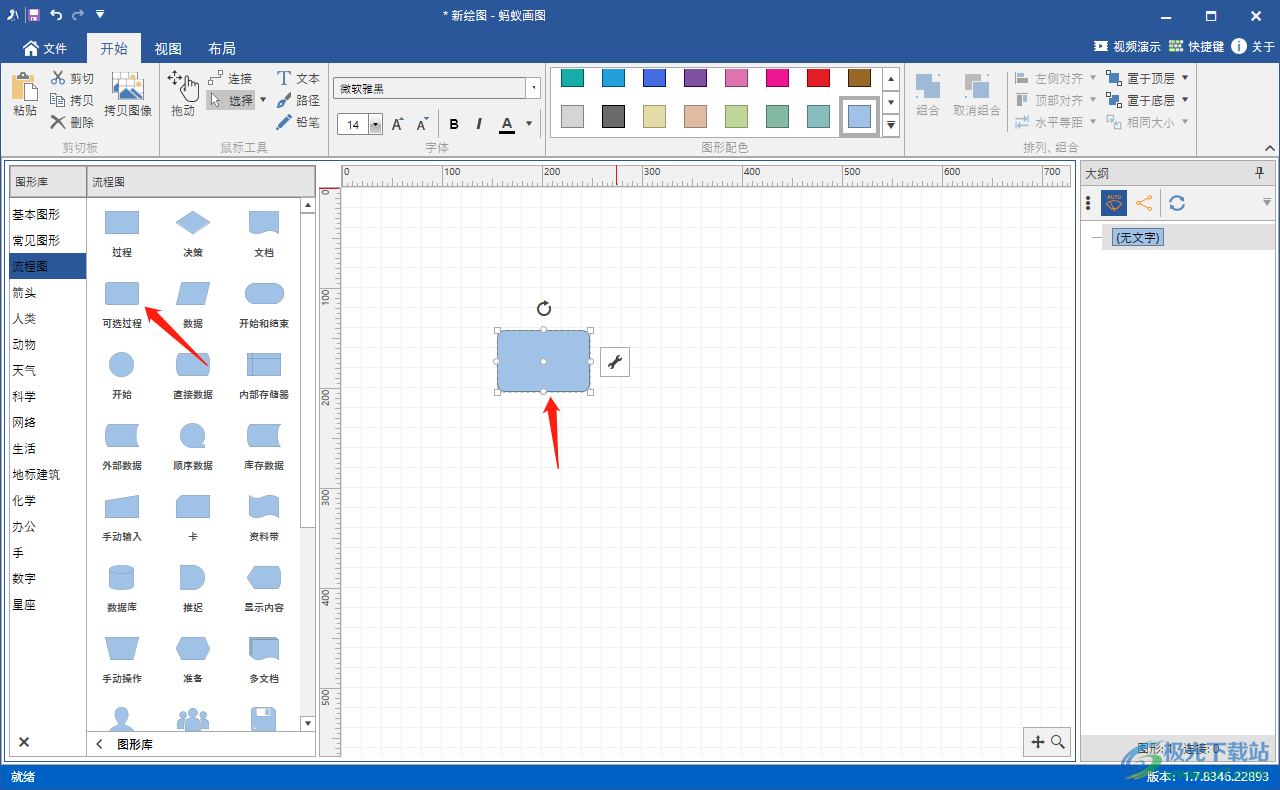Pick the dark gray color swatch
Image resolution: width=1280 pixels, height=790 pixels.
tap(613, 116)
